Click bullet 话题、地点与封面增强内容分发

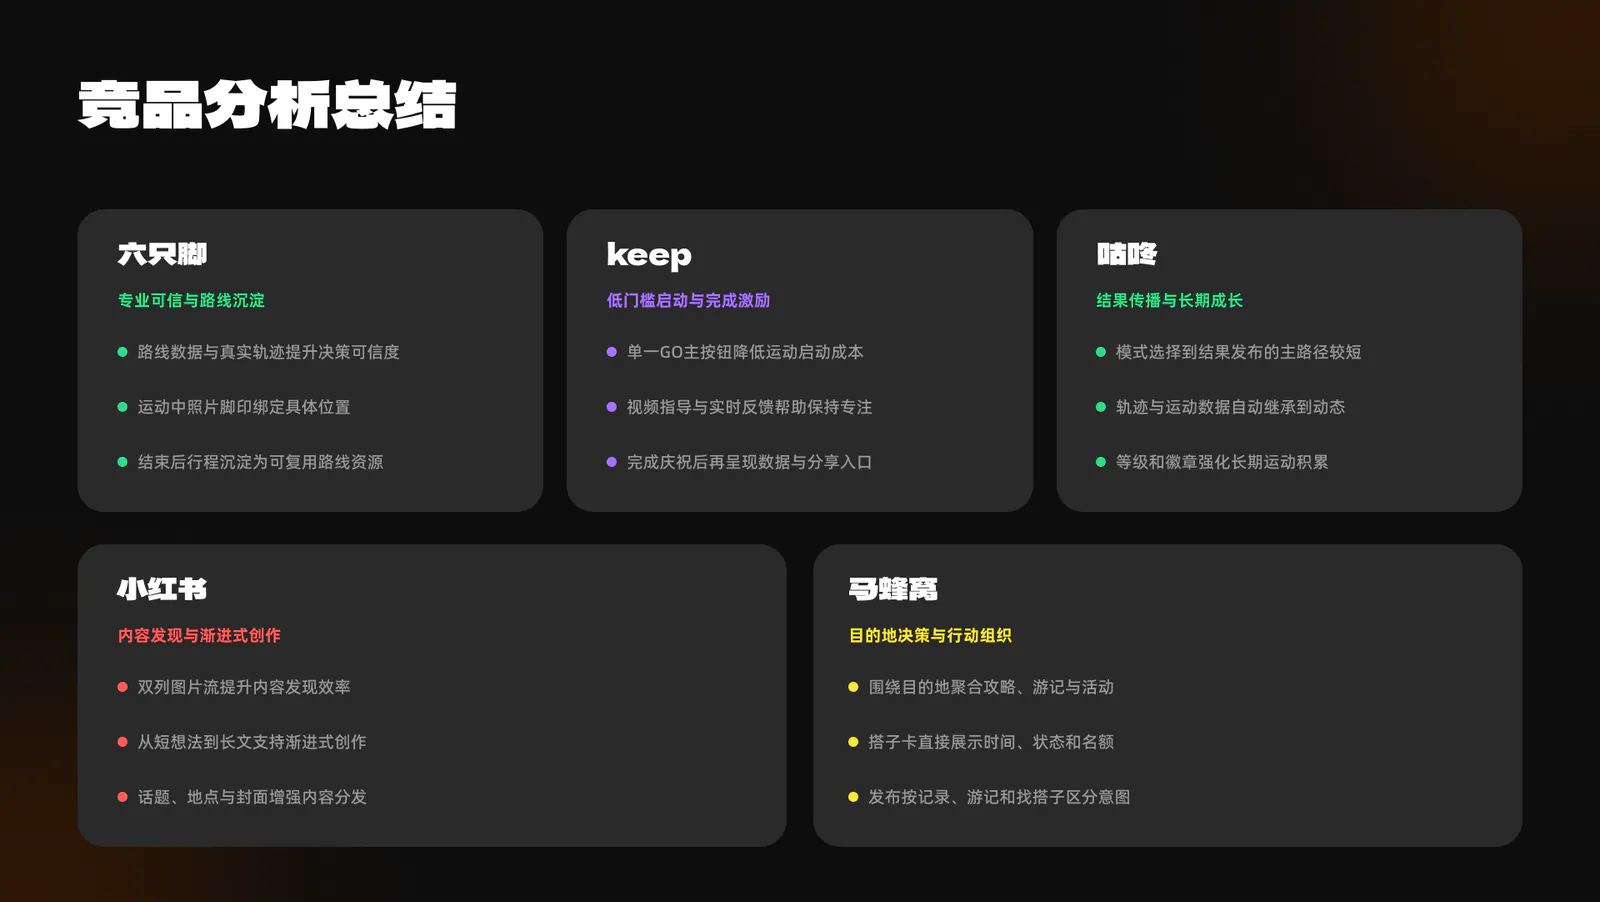click(x=252, y=797)
